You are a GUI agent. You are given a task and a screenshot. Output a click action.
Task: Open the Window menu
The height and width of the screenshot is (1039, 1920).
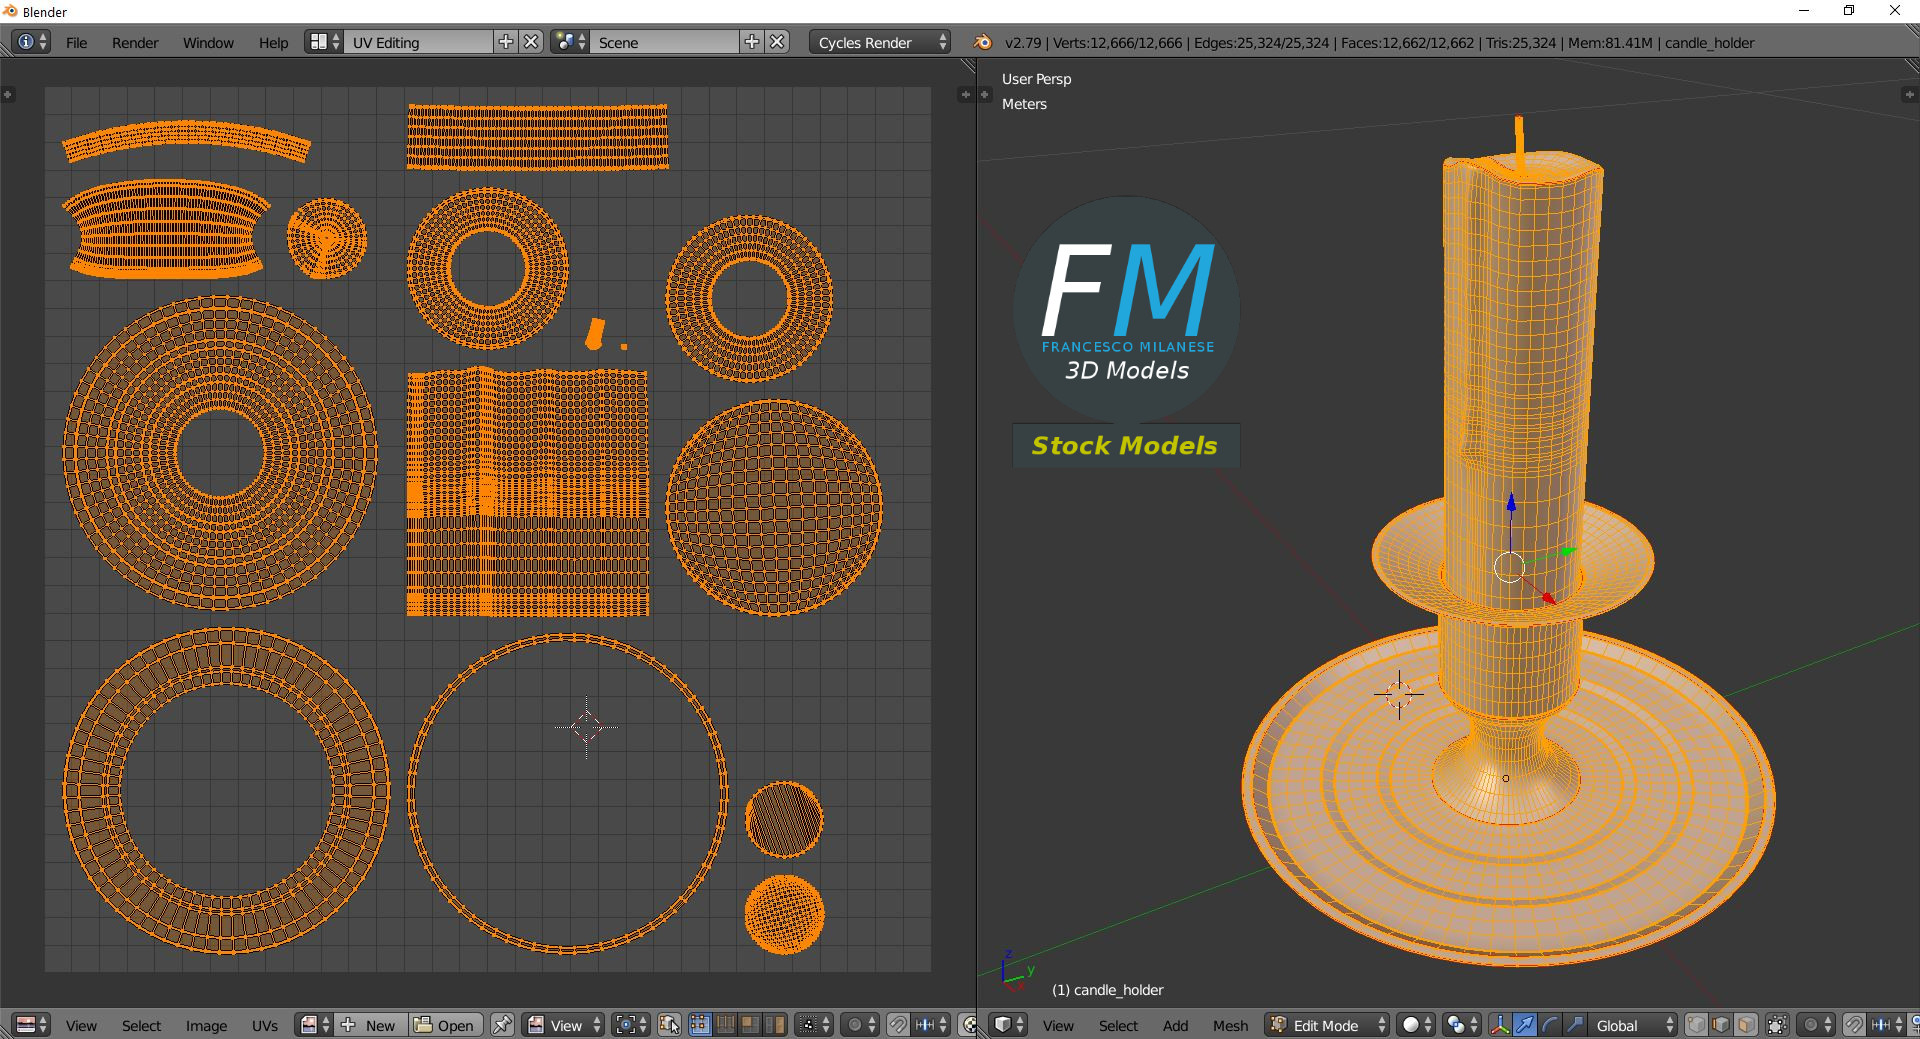pyautogui.click(x=208, y=42)
